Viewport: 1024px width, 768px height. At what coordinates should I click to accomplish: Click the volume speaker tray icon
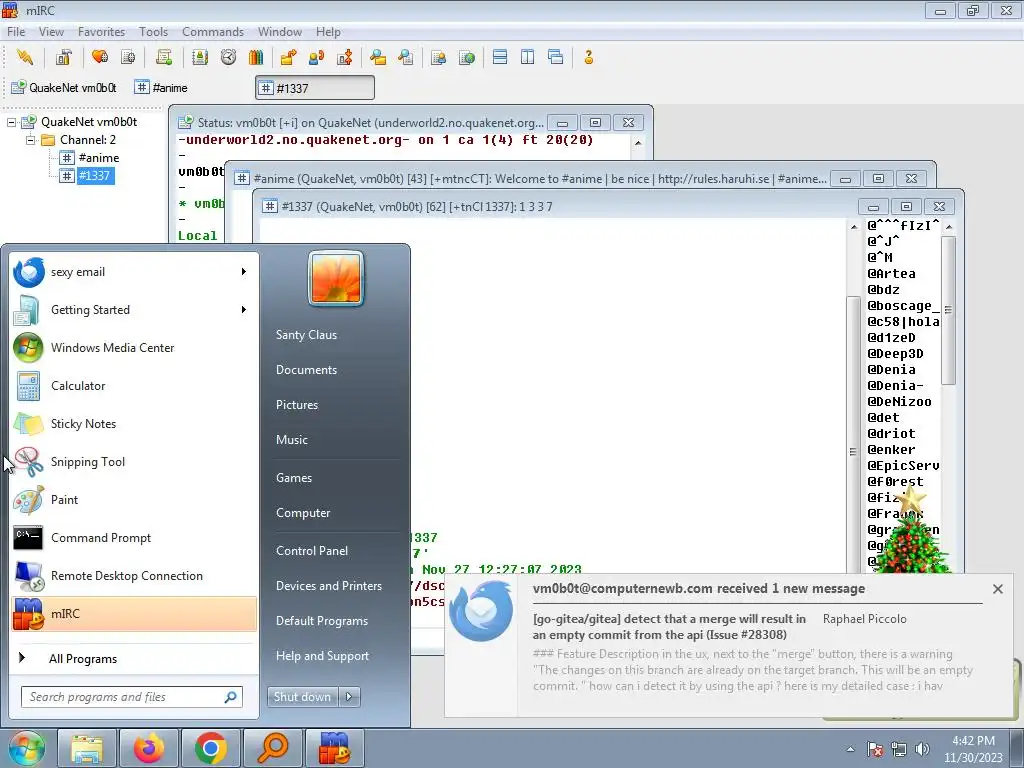coord(923,749)
